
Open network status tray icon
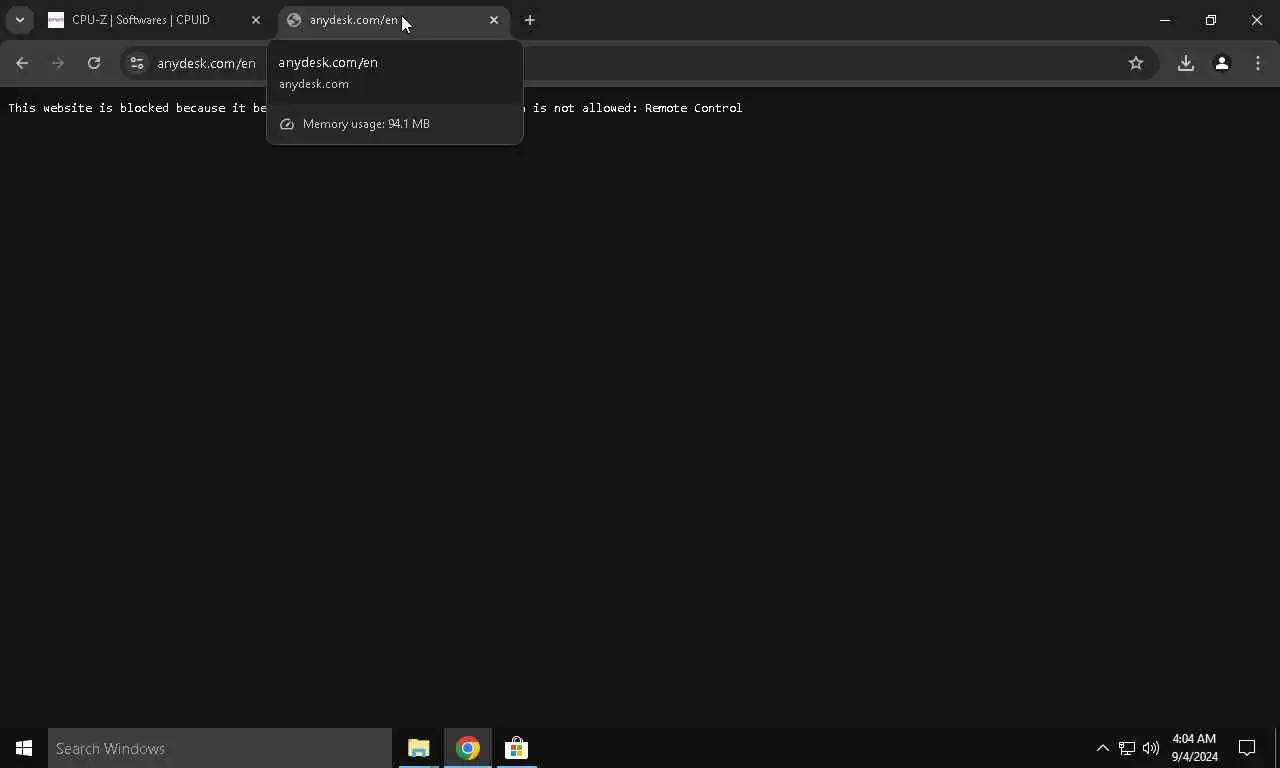[1127, 748]
